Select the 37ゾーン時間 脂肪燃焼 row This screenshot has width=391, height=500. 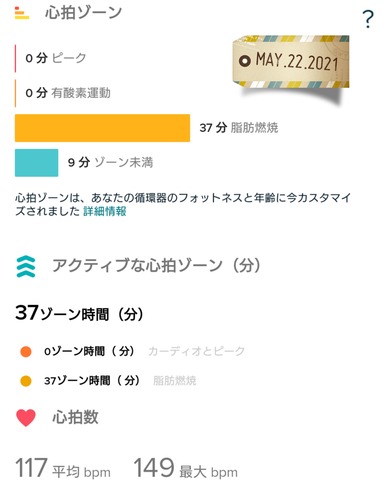(108, 381)
